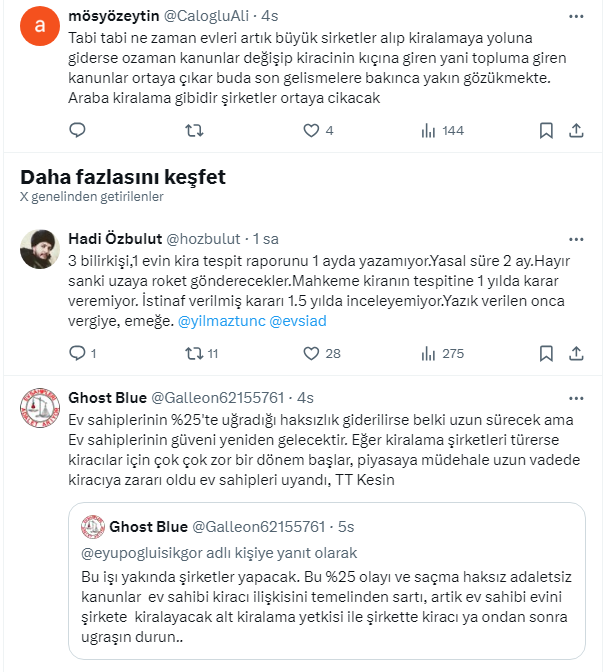Open reply icon on Hadi Özbulut's tweet
The height and width of the screenshot is (672, 609).
[x=78, y=353]
